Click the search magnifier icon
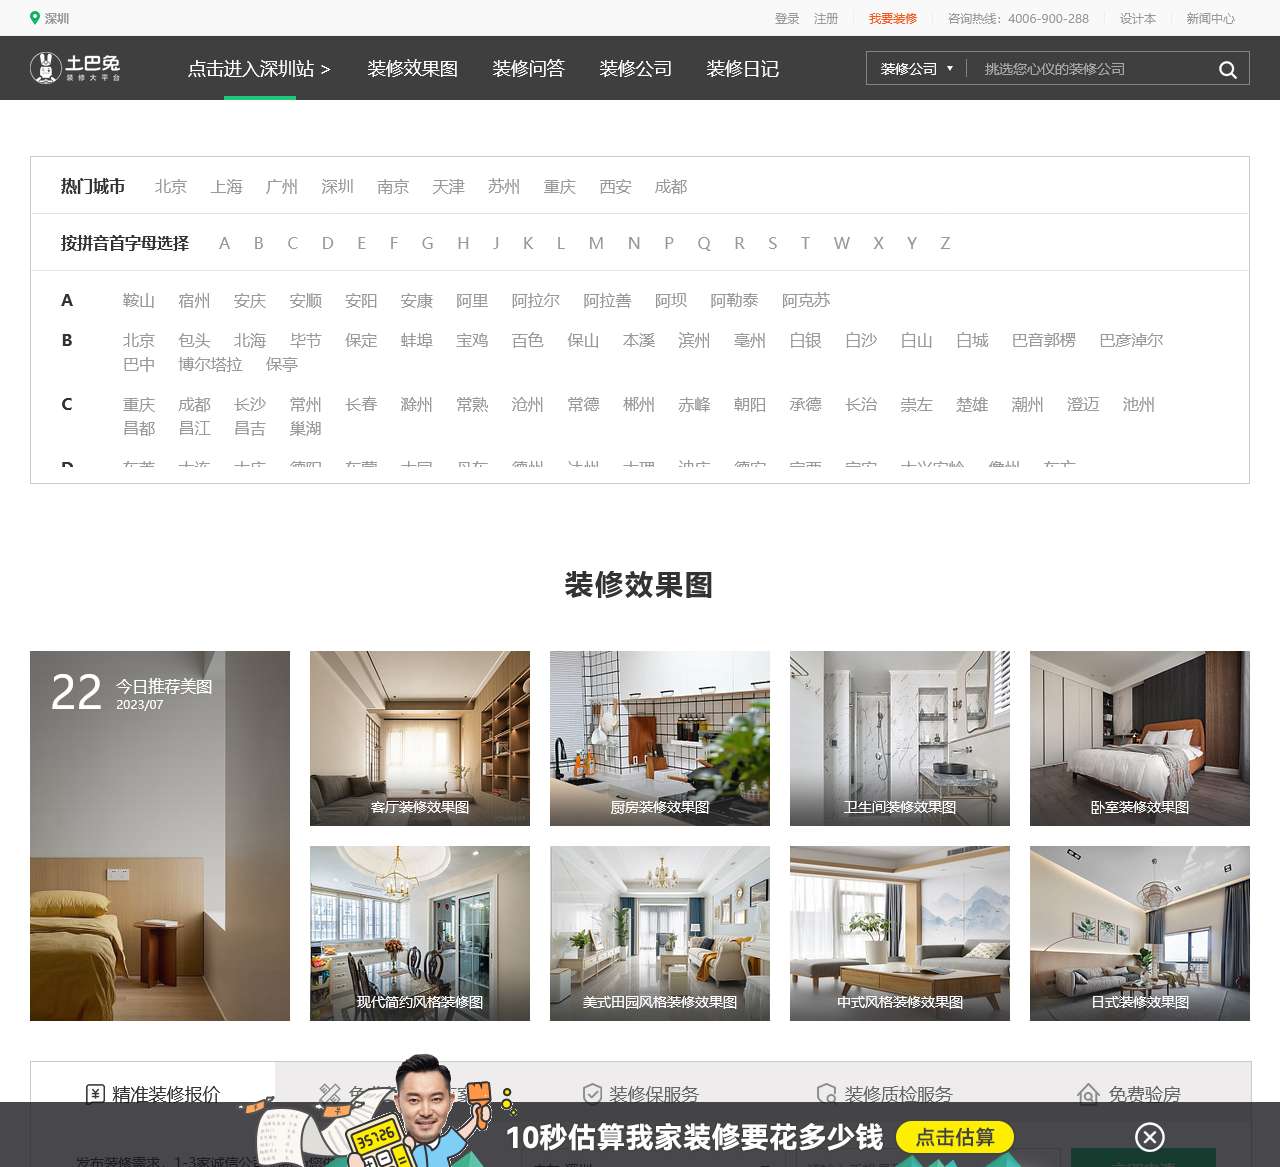Image resolution: width=1280 pixels, height=1167 pixels. [1228, 69]
